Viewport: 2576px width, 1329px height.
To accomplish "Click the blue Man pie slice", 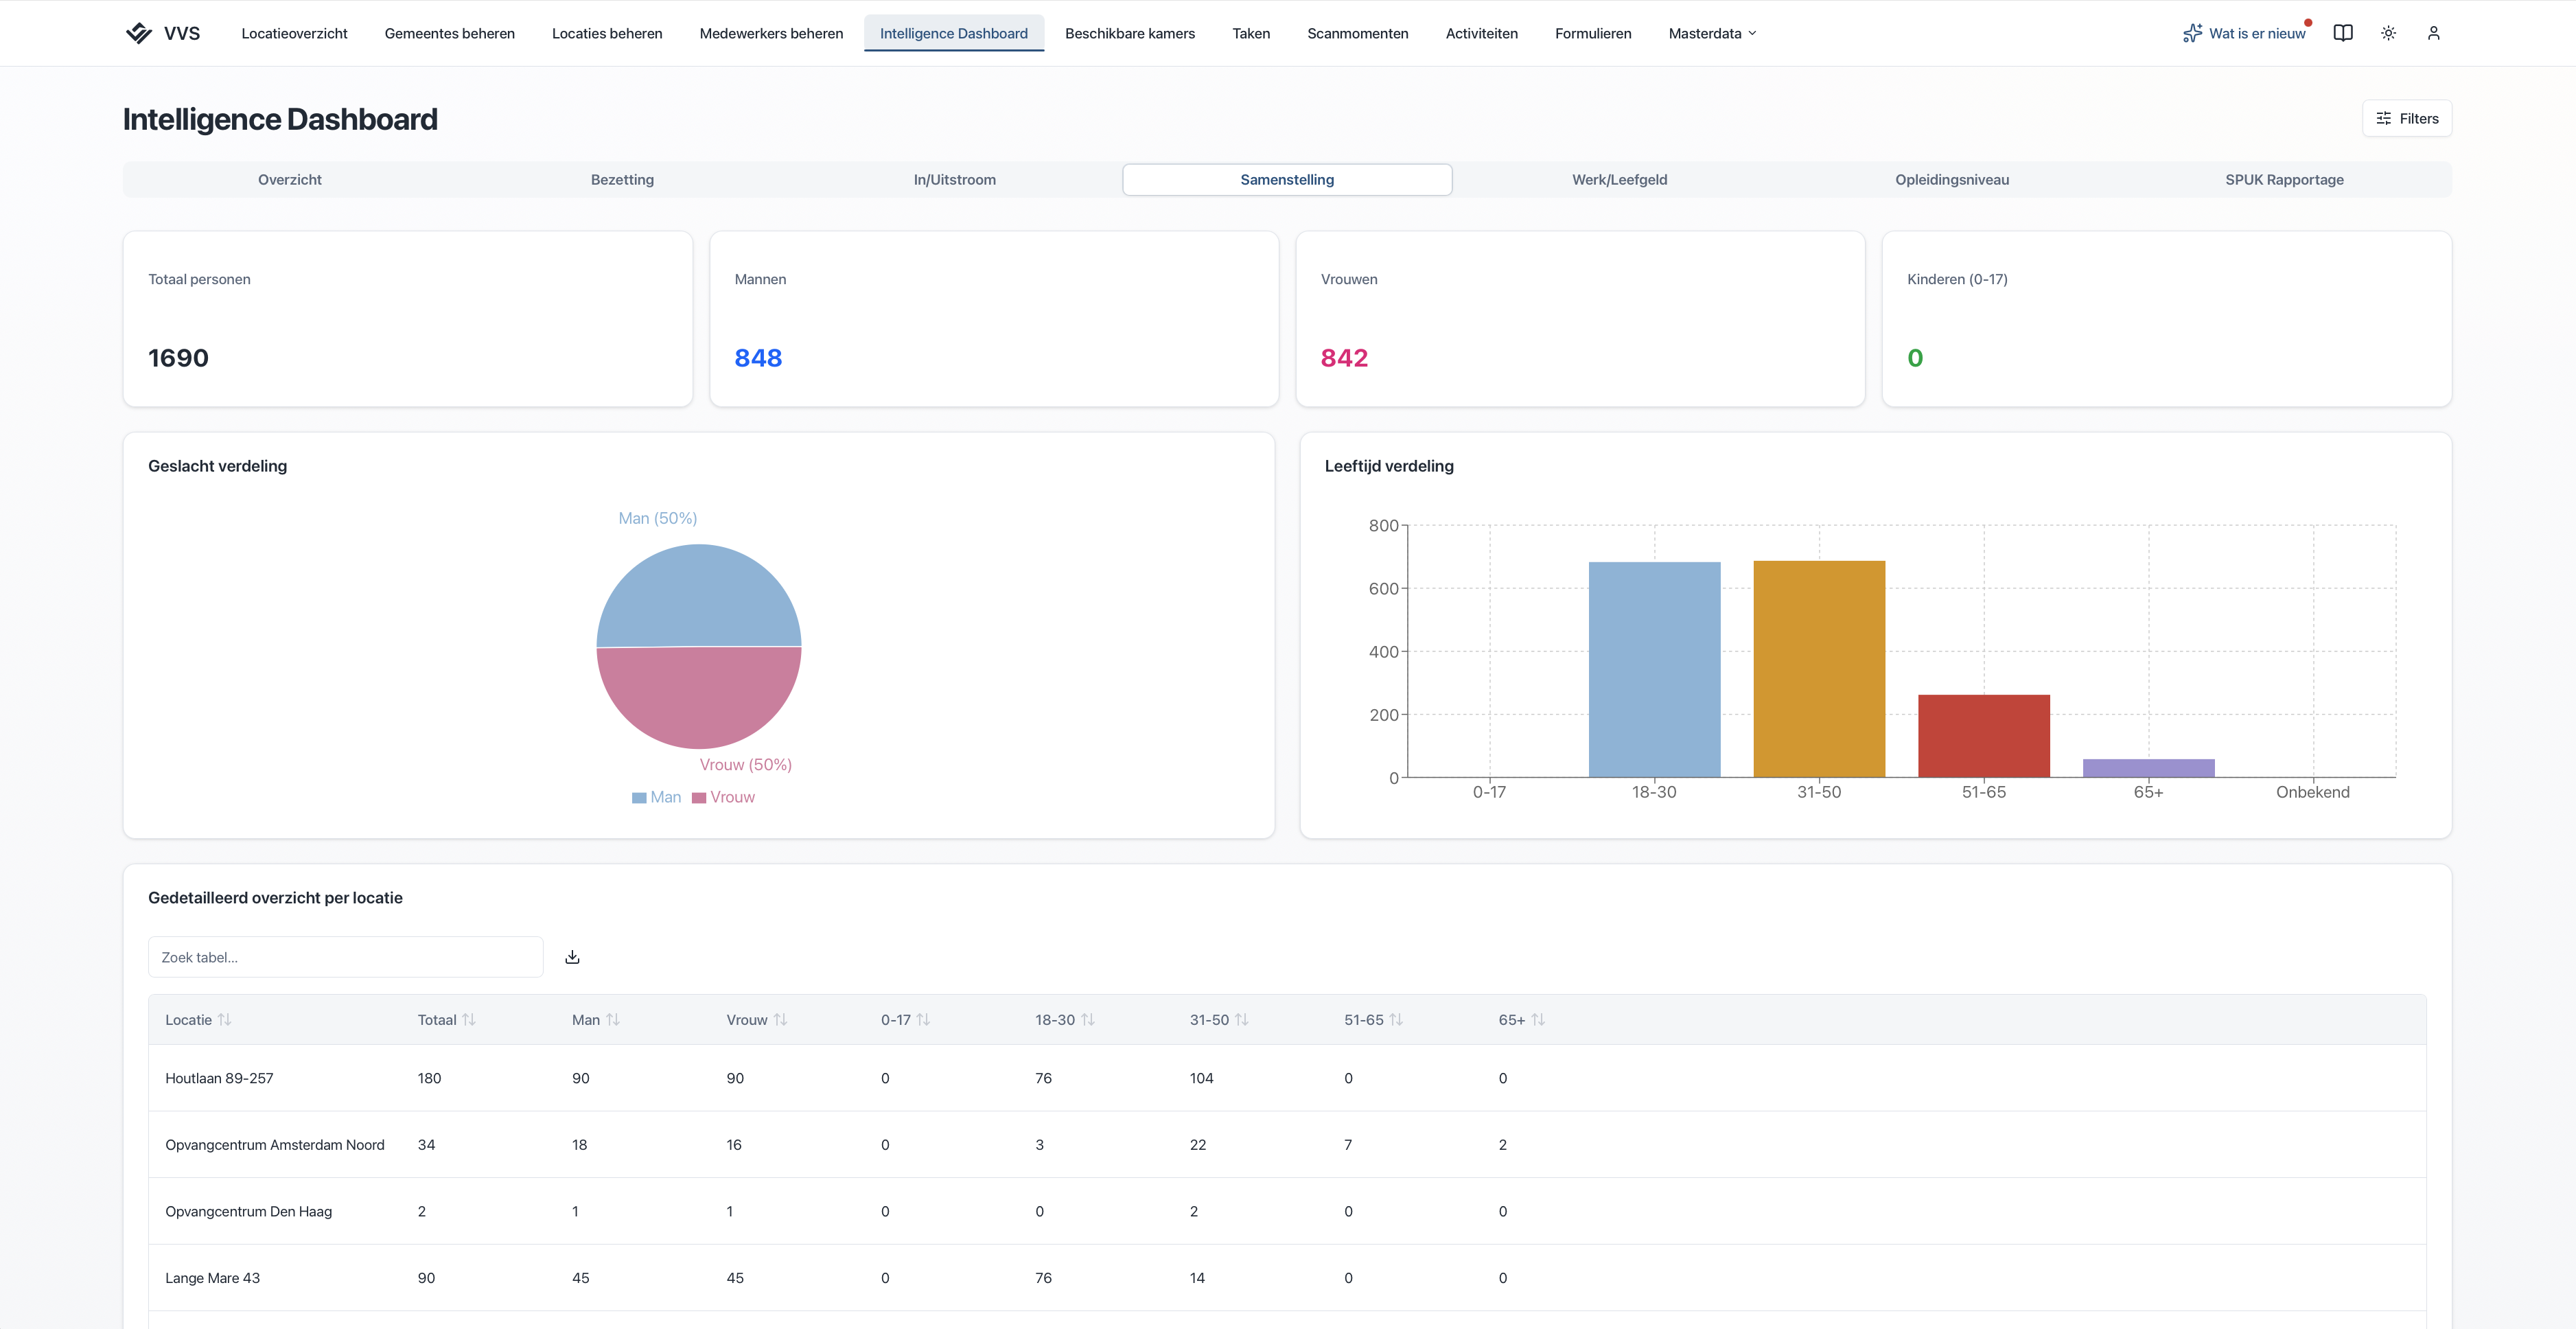I will click(699, 596).
